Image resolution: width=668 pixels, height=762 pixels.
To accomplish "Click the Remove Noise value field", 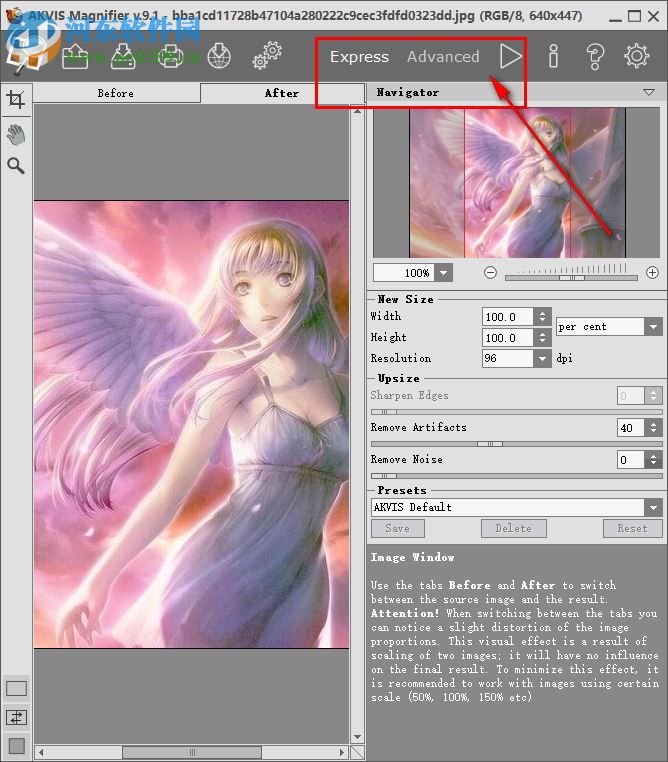I will (x=631, y=460).
